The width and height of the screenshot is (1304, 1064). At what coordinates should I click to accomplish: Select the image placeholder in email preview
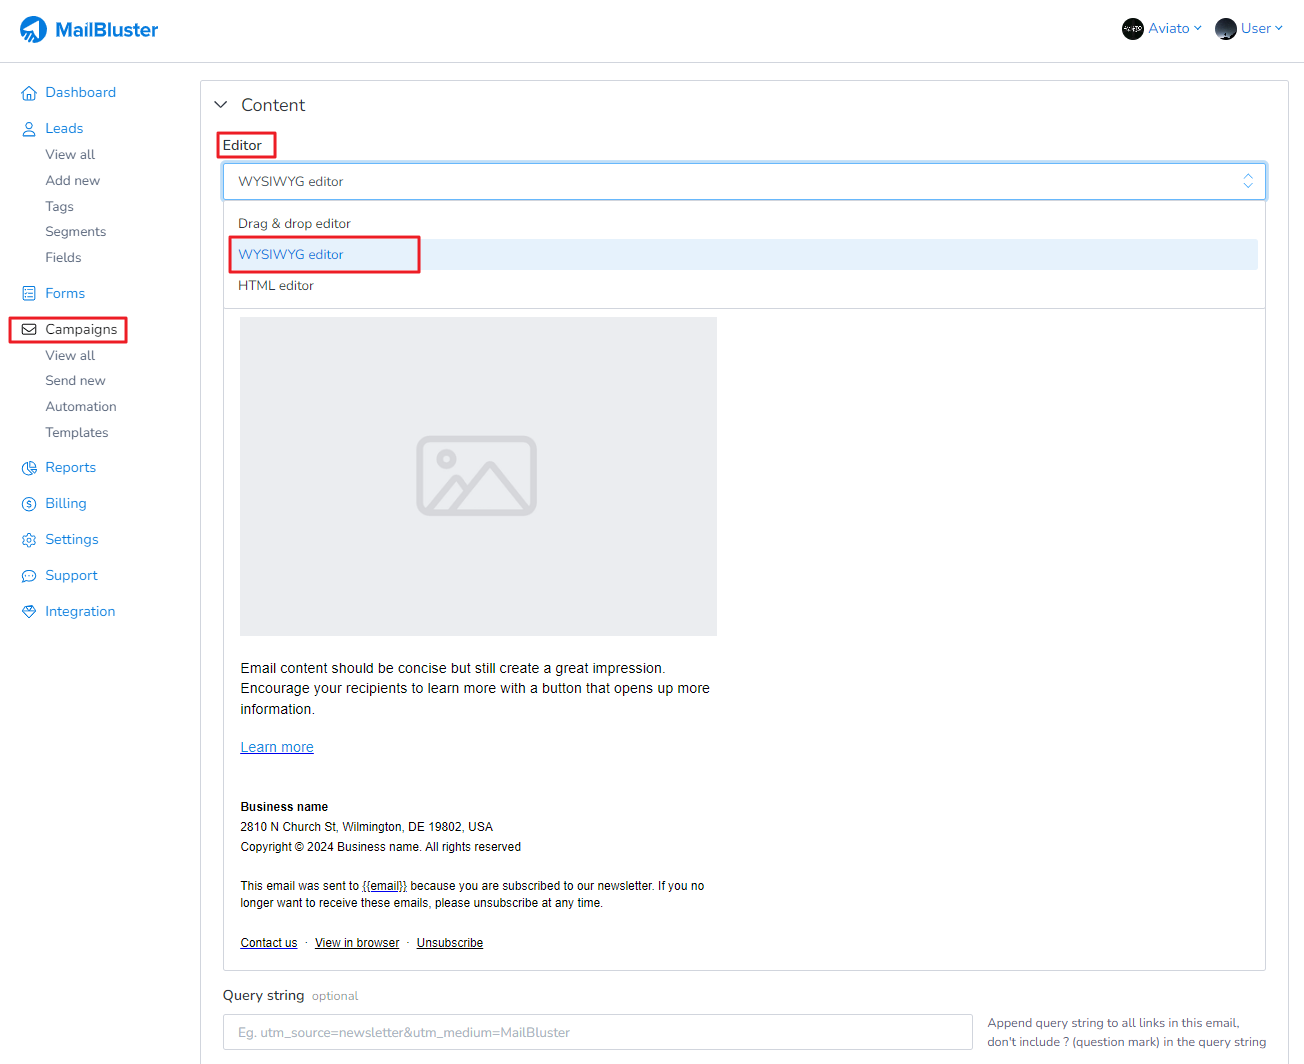pos(478,476)
